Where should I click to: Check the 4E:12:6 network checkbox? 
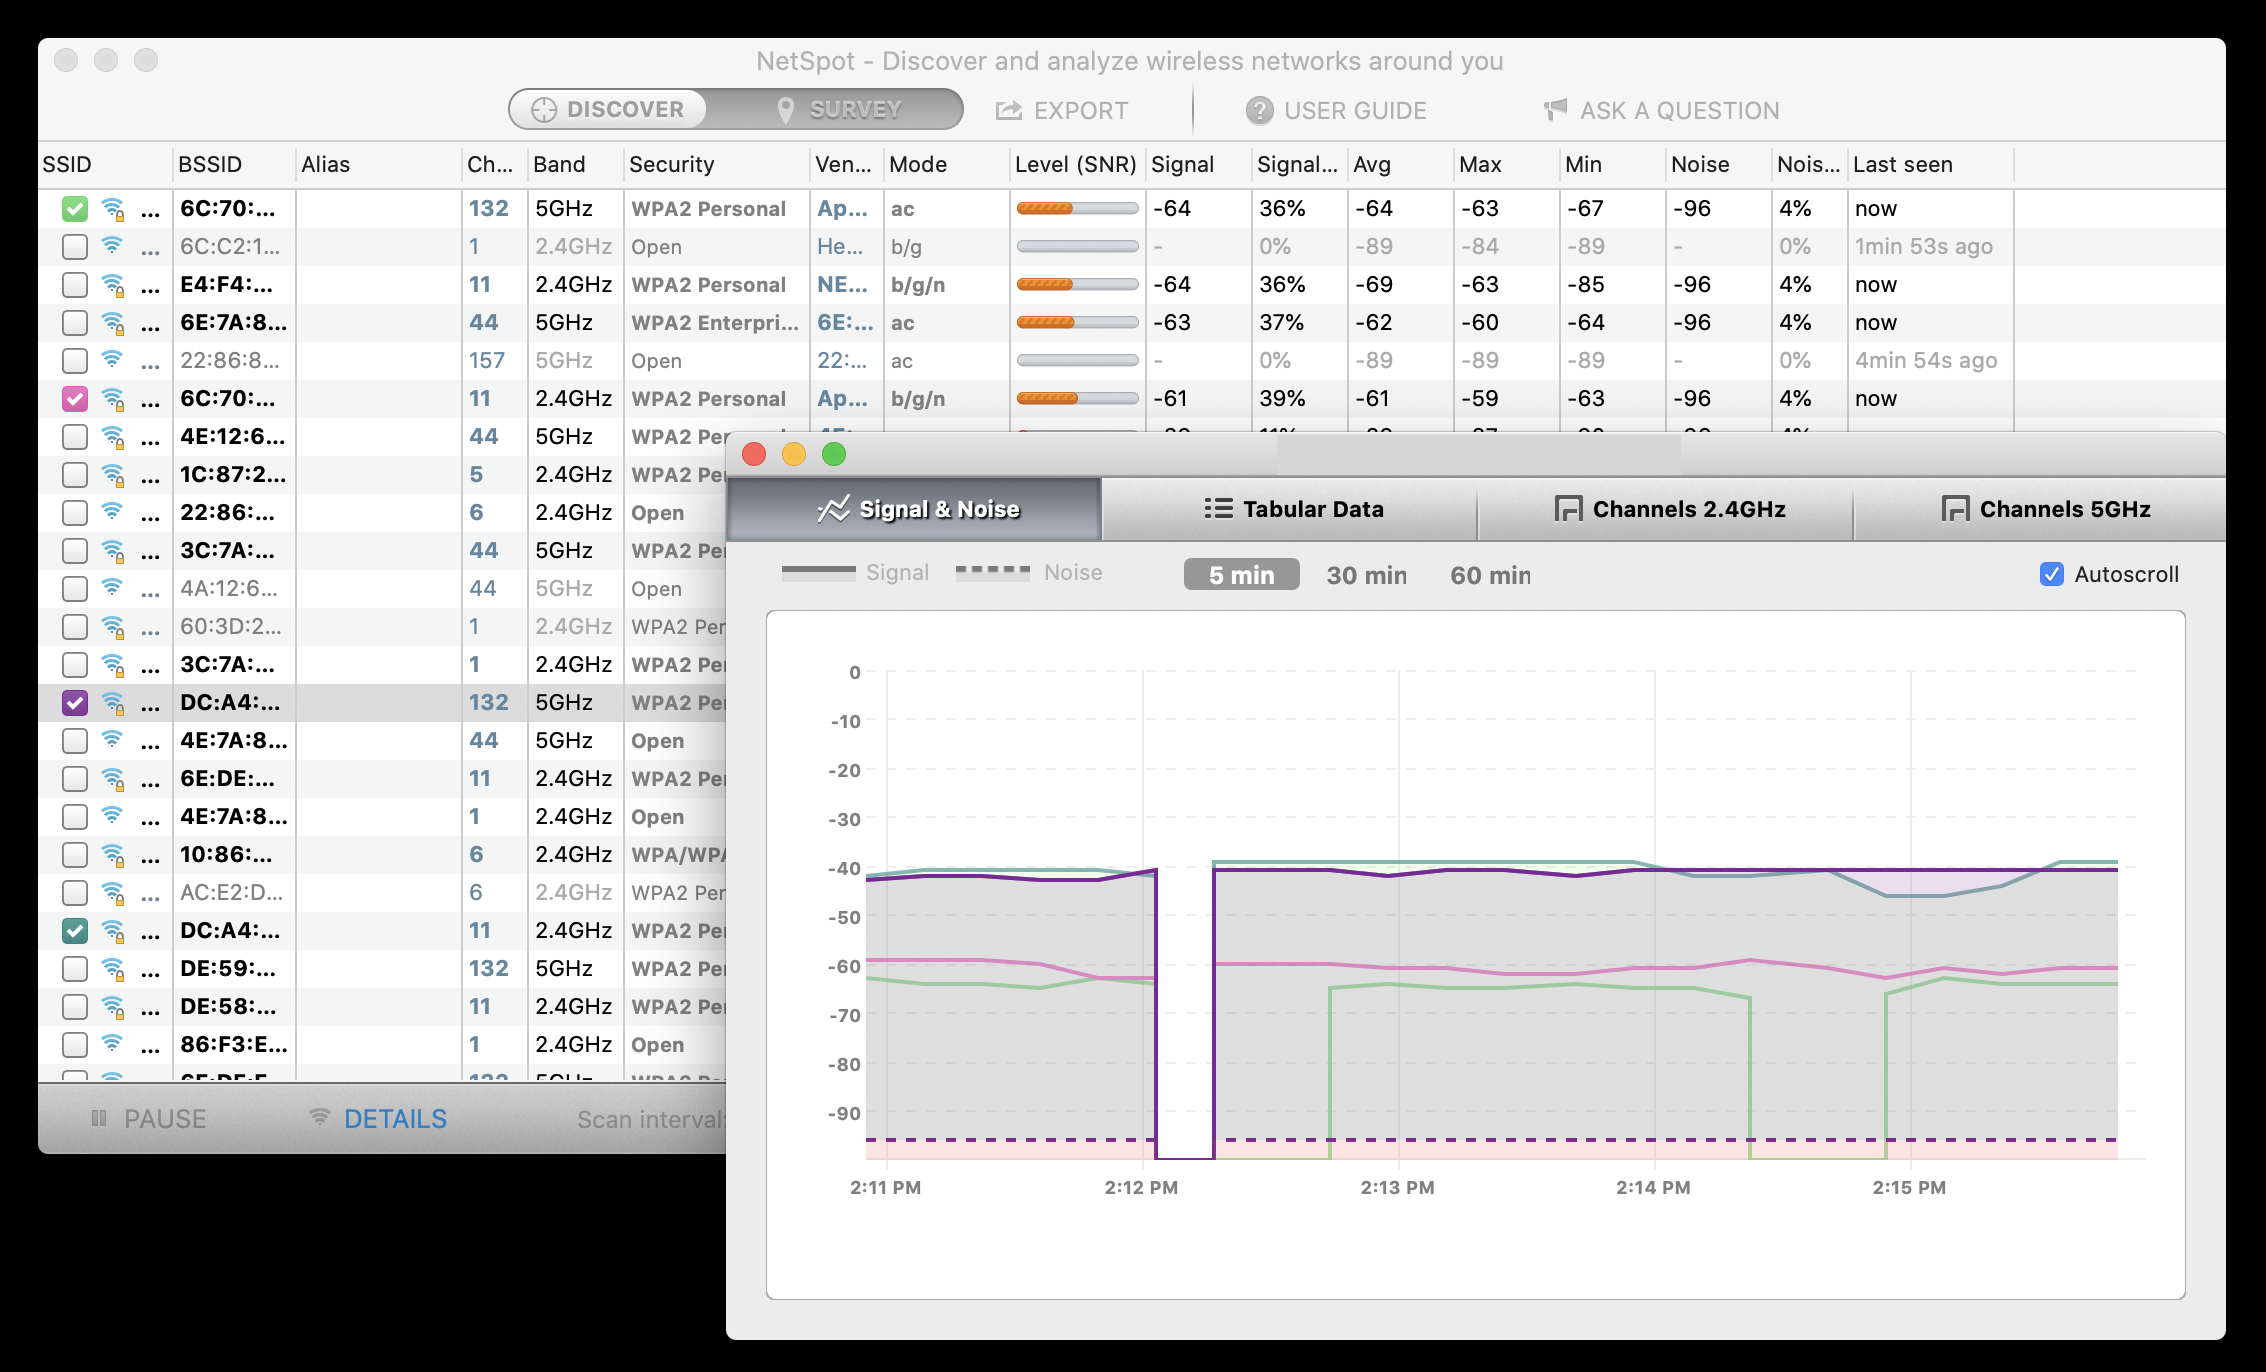pos(75,437)
